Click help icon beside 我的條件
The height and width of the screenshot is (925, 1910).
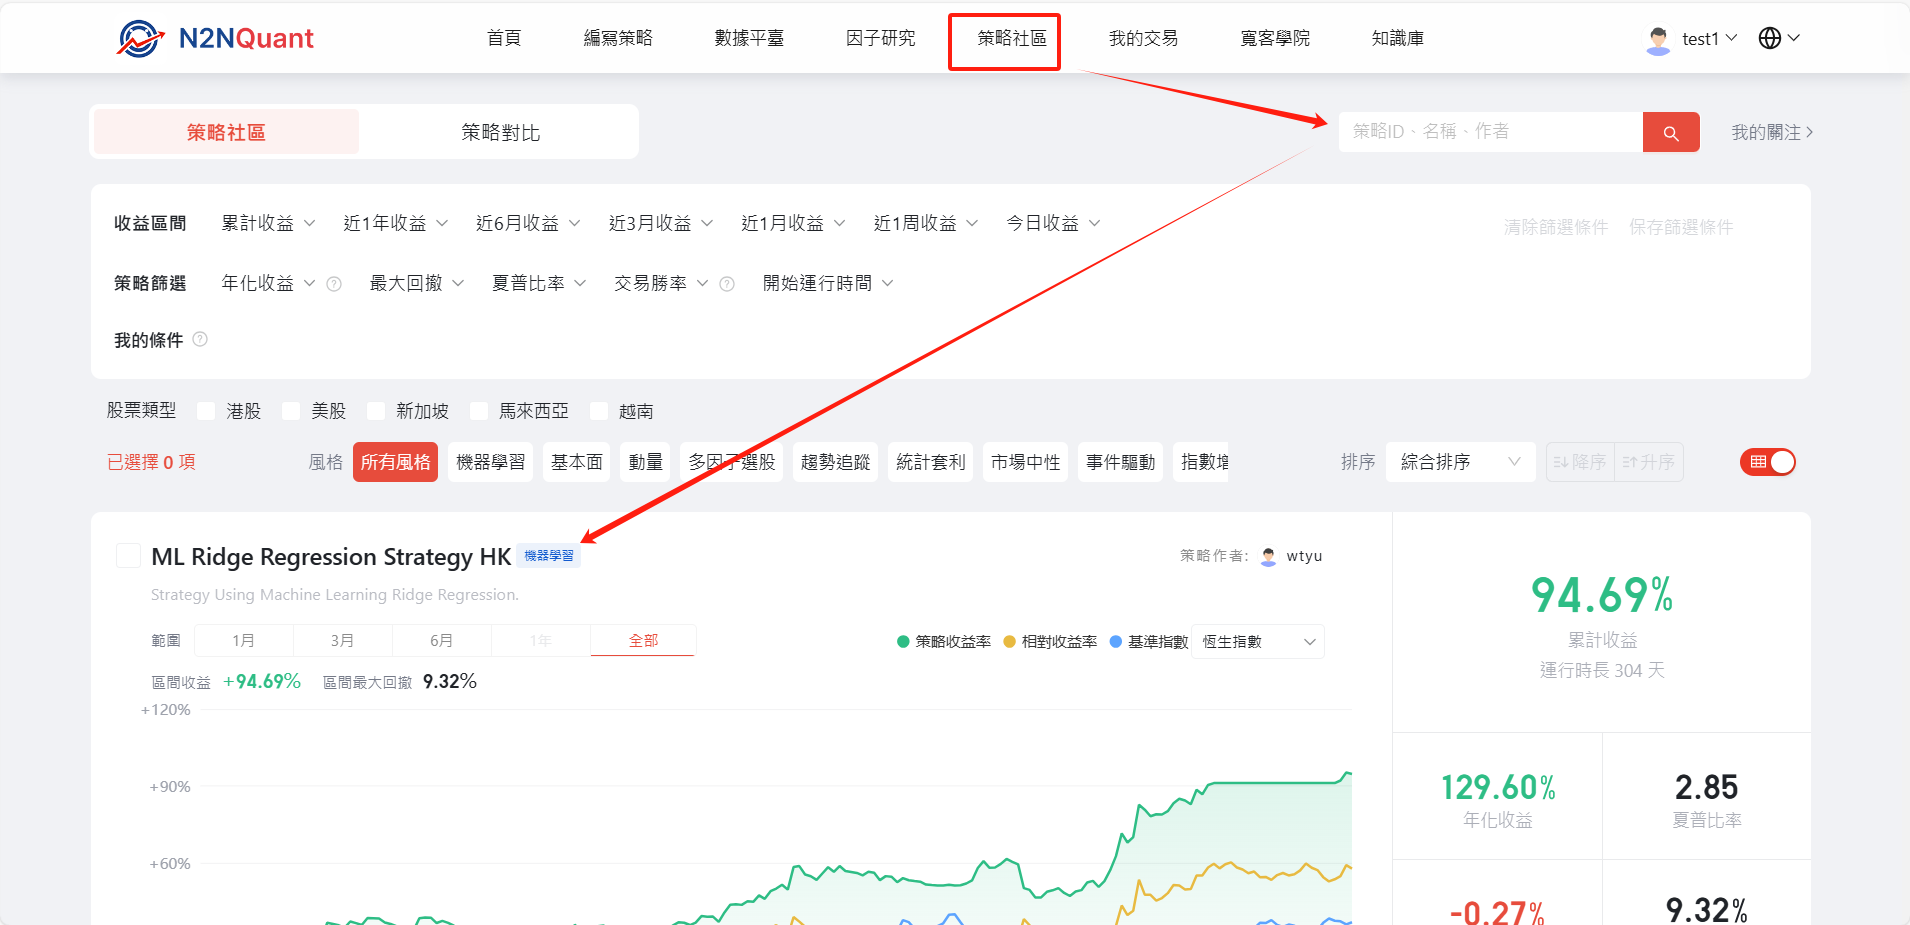click(x=200, y=339)
